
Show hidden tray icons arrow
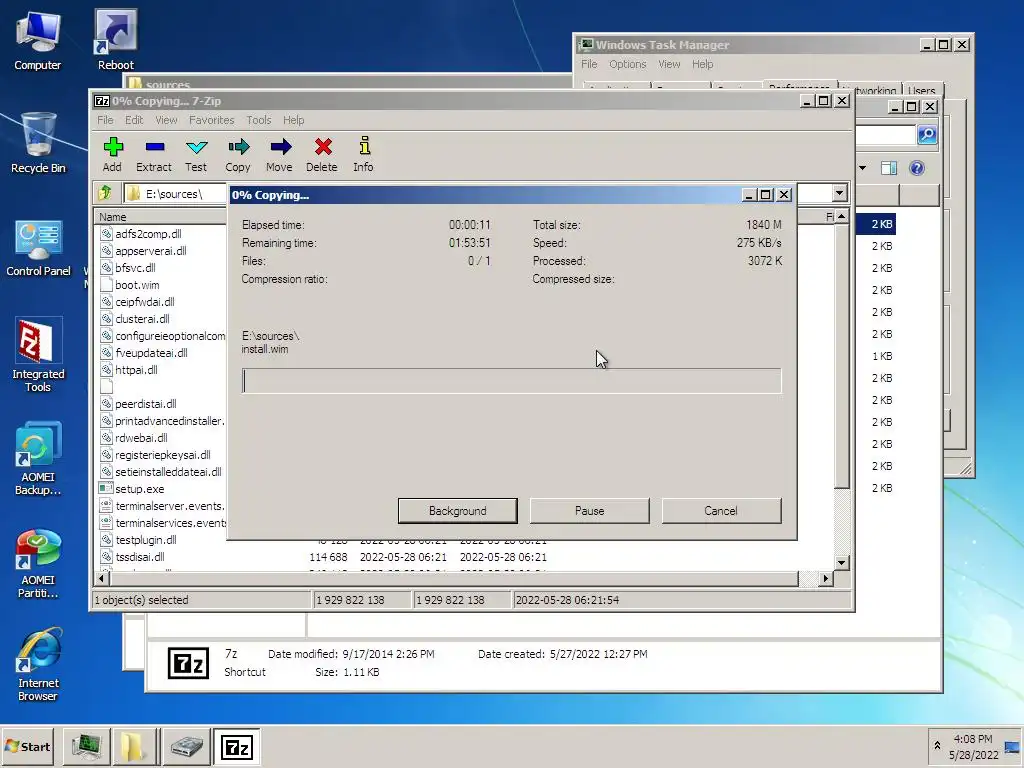tap(937, 745)
